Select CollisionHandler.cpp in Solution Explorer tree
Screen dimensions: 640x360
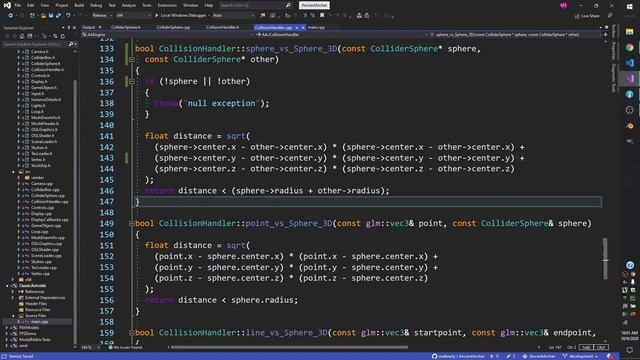pos(49,202)
